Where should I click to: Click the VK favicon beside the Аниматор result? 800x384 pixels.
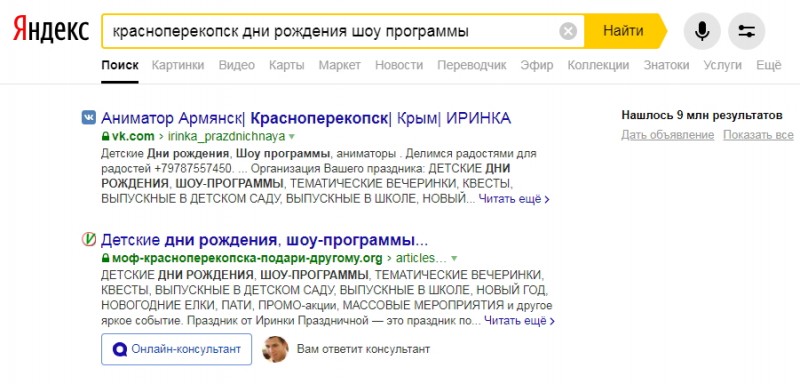(x=89, y=118)
